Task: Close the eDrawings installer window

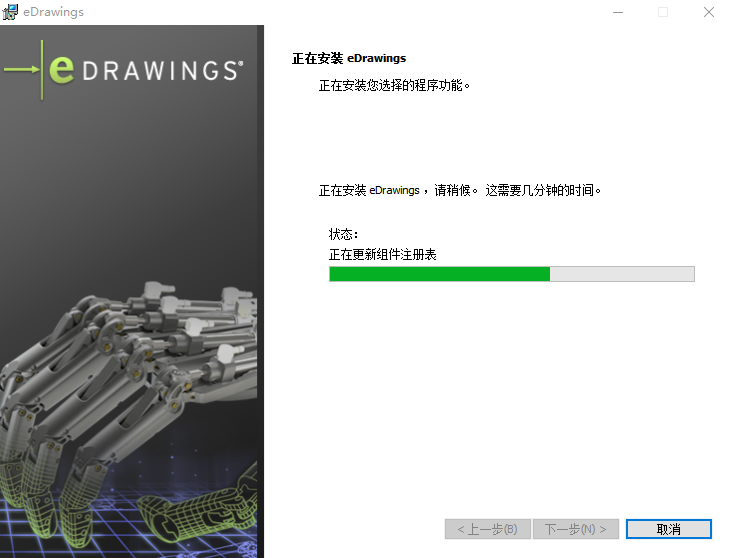Action: pos(708,12)
